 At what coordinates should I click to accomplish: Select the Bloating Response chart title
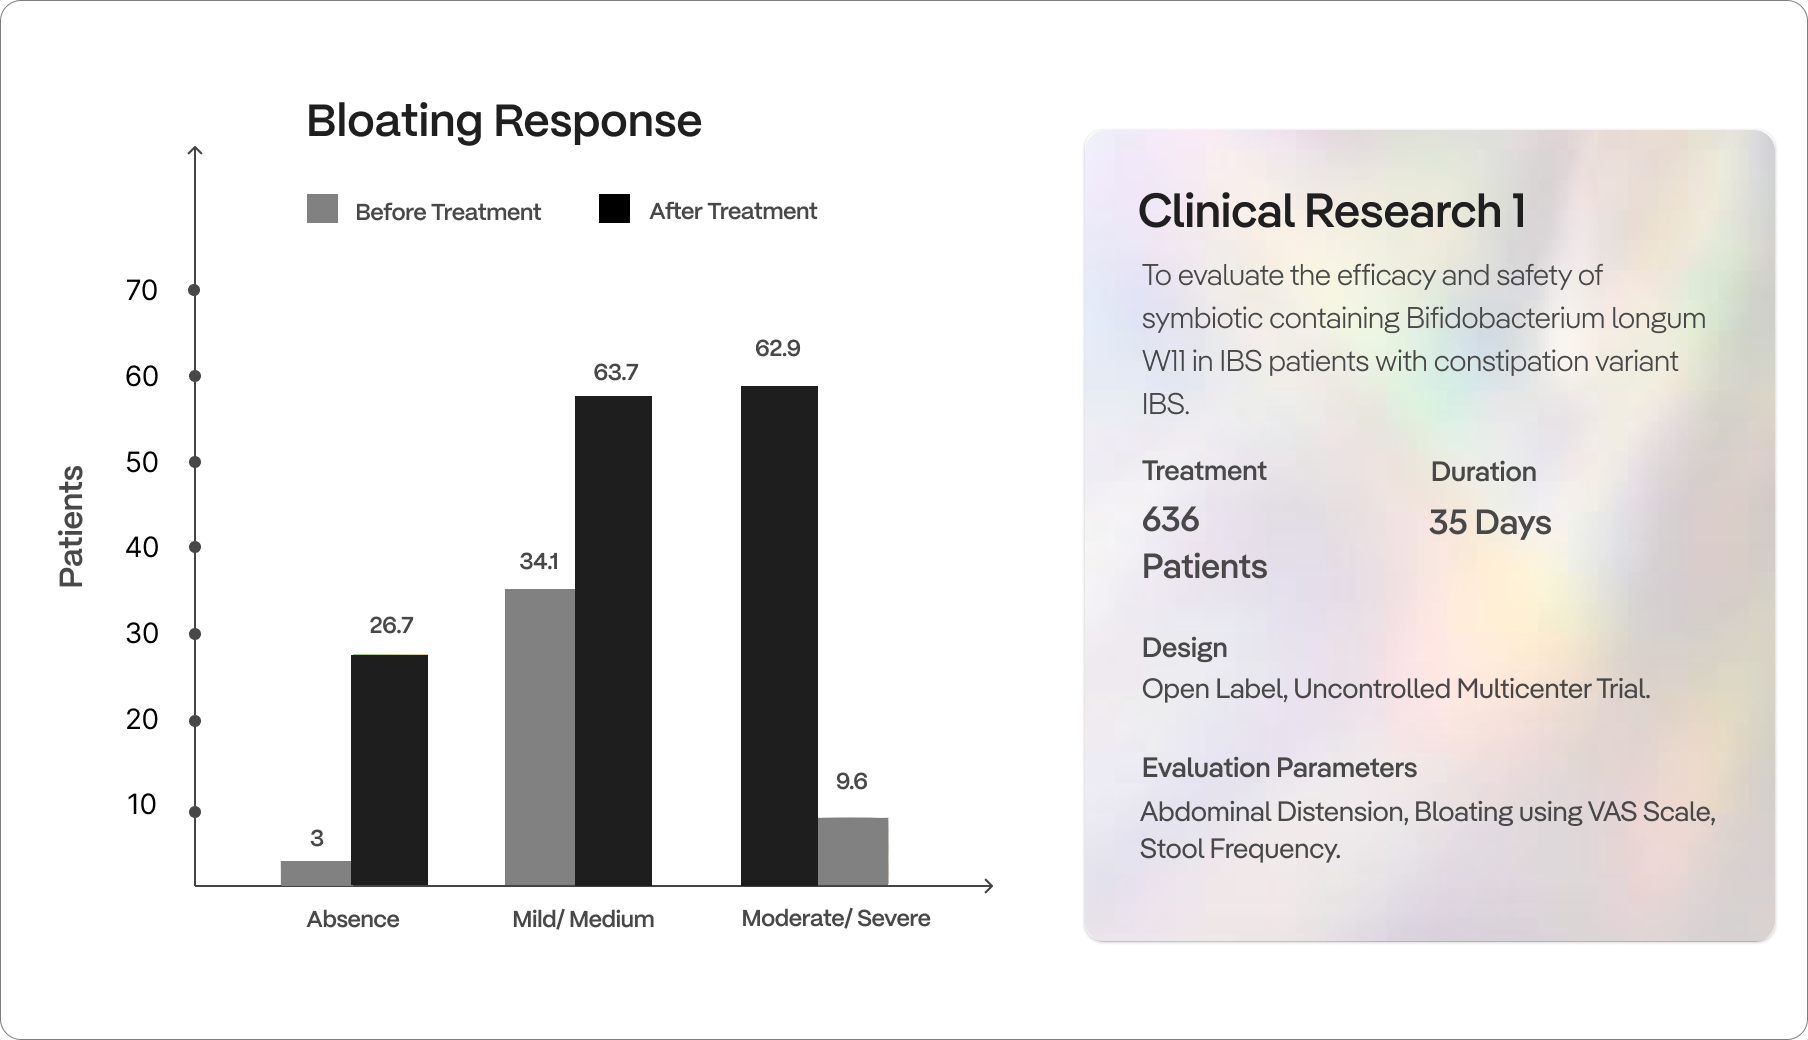pos(504,121)
